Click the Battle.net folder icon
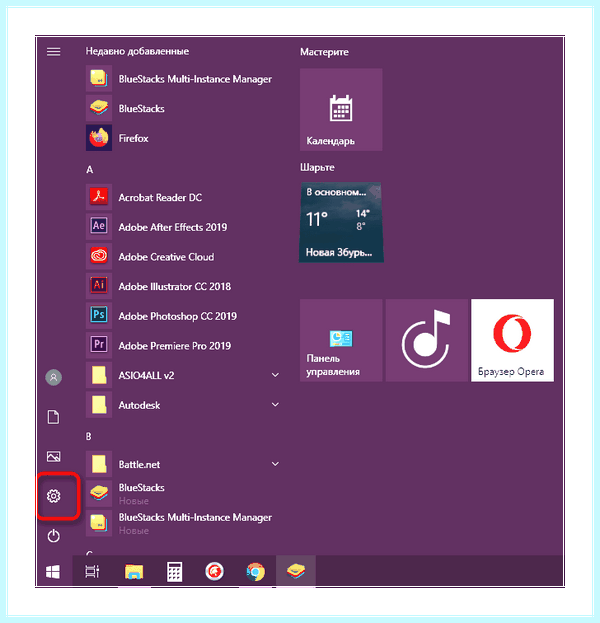Screen dimensions: 600x623 (x=99, y=464)
